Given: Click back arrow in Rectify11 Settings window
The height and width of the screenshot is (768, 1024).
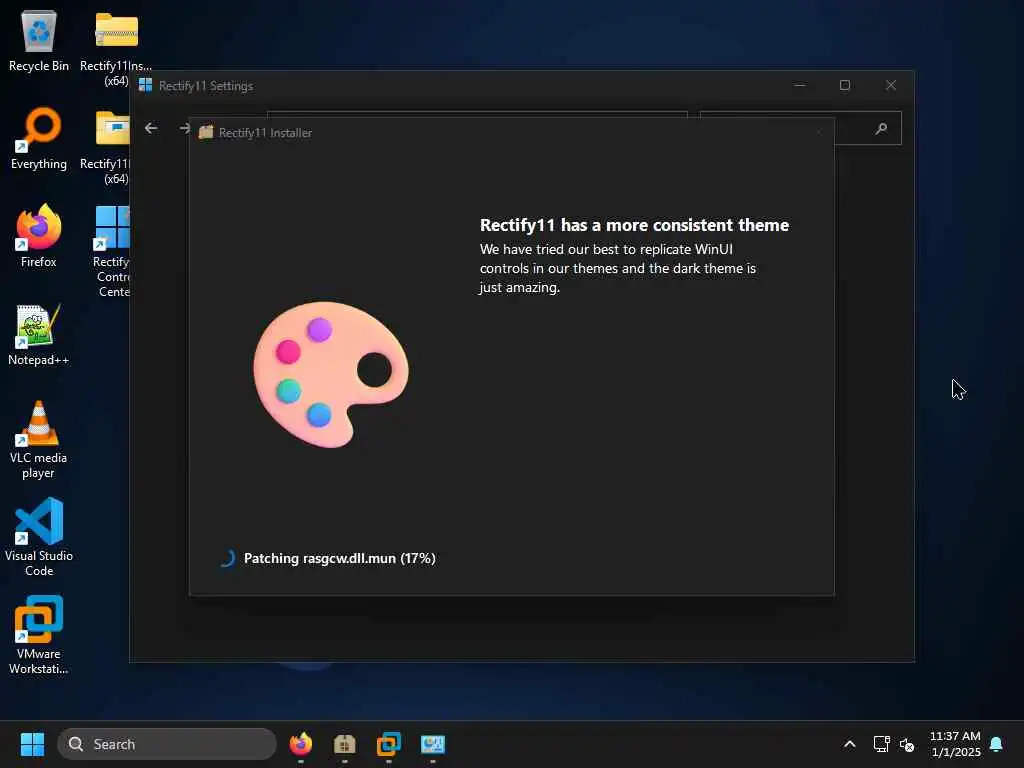Looking at the screenshot, I should coord(151,128).
